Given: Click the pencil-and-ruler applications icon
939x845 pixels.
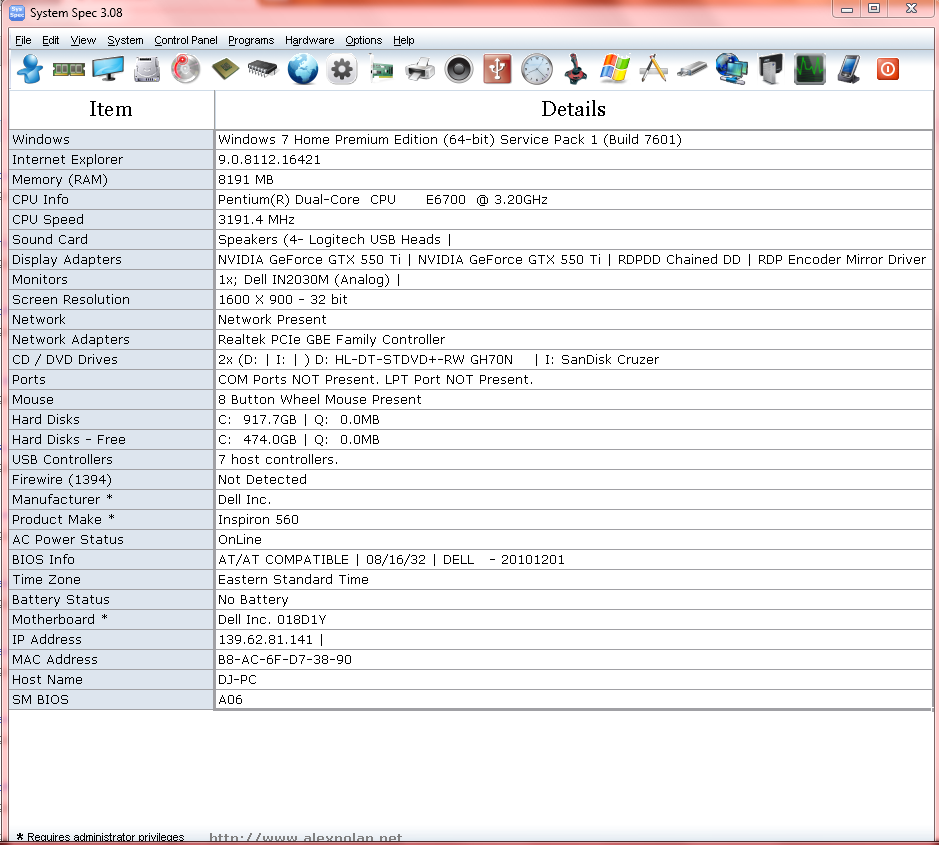Looking at the screenshot, I should pyautogui.click(x=653, y=68).
